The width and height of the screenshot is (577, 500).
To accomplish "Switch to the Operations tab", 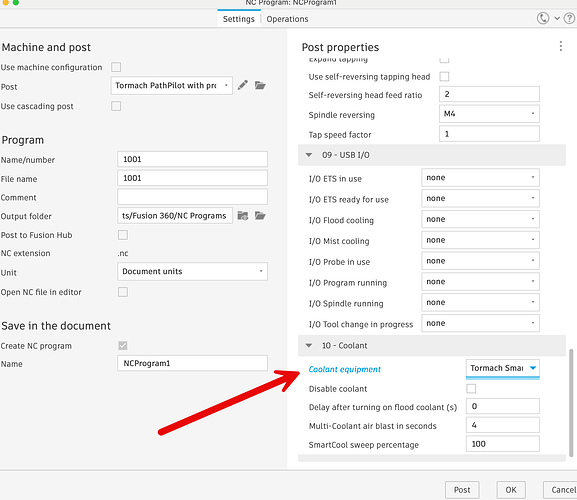I will (287, 19).
